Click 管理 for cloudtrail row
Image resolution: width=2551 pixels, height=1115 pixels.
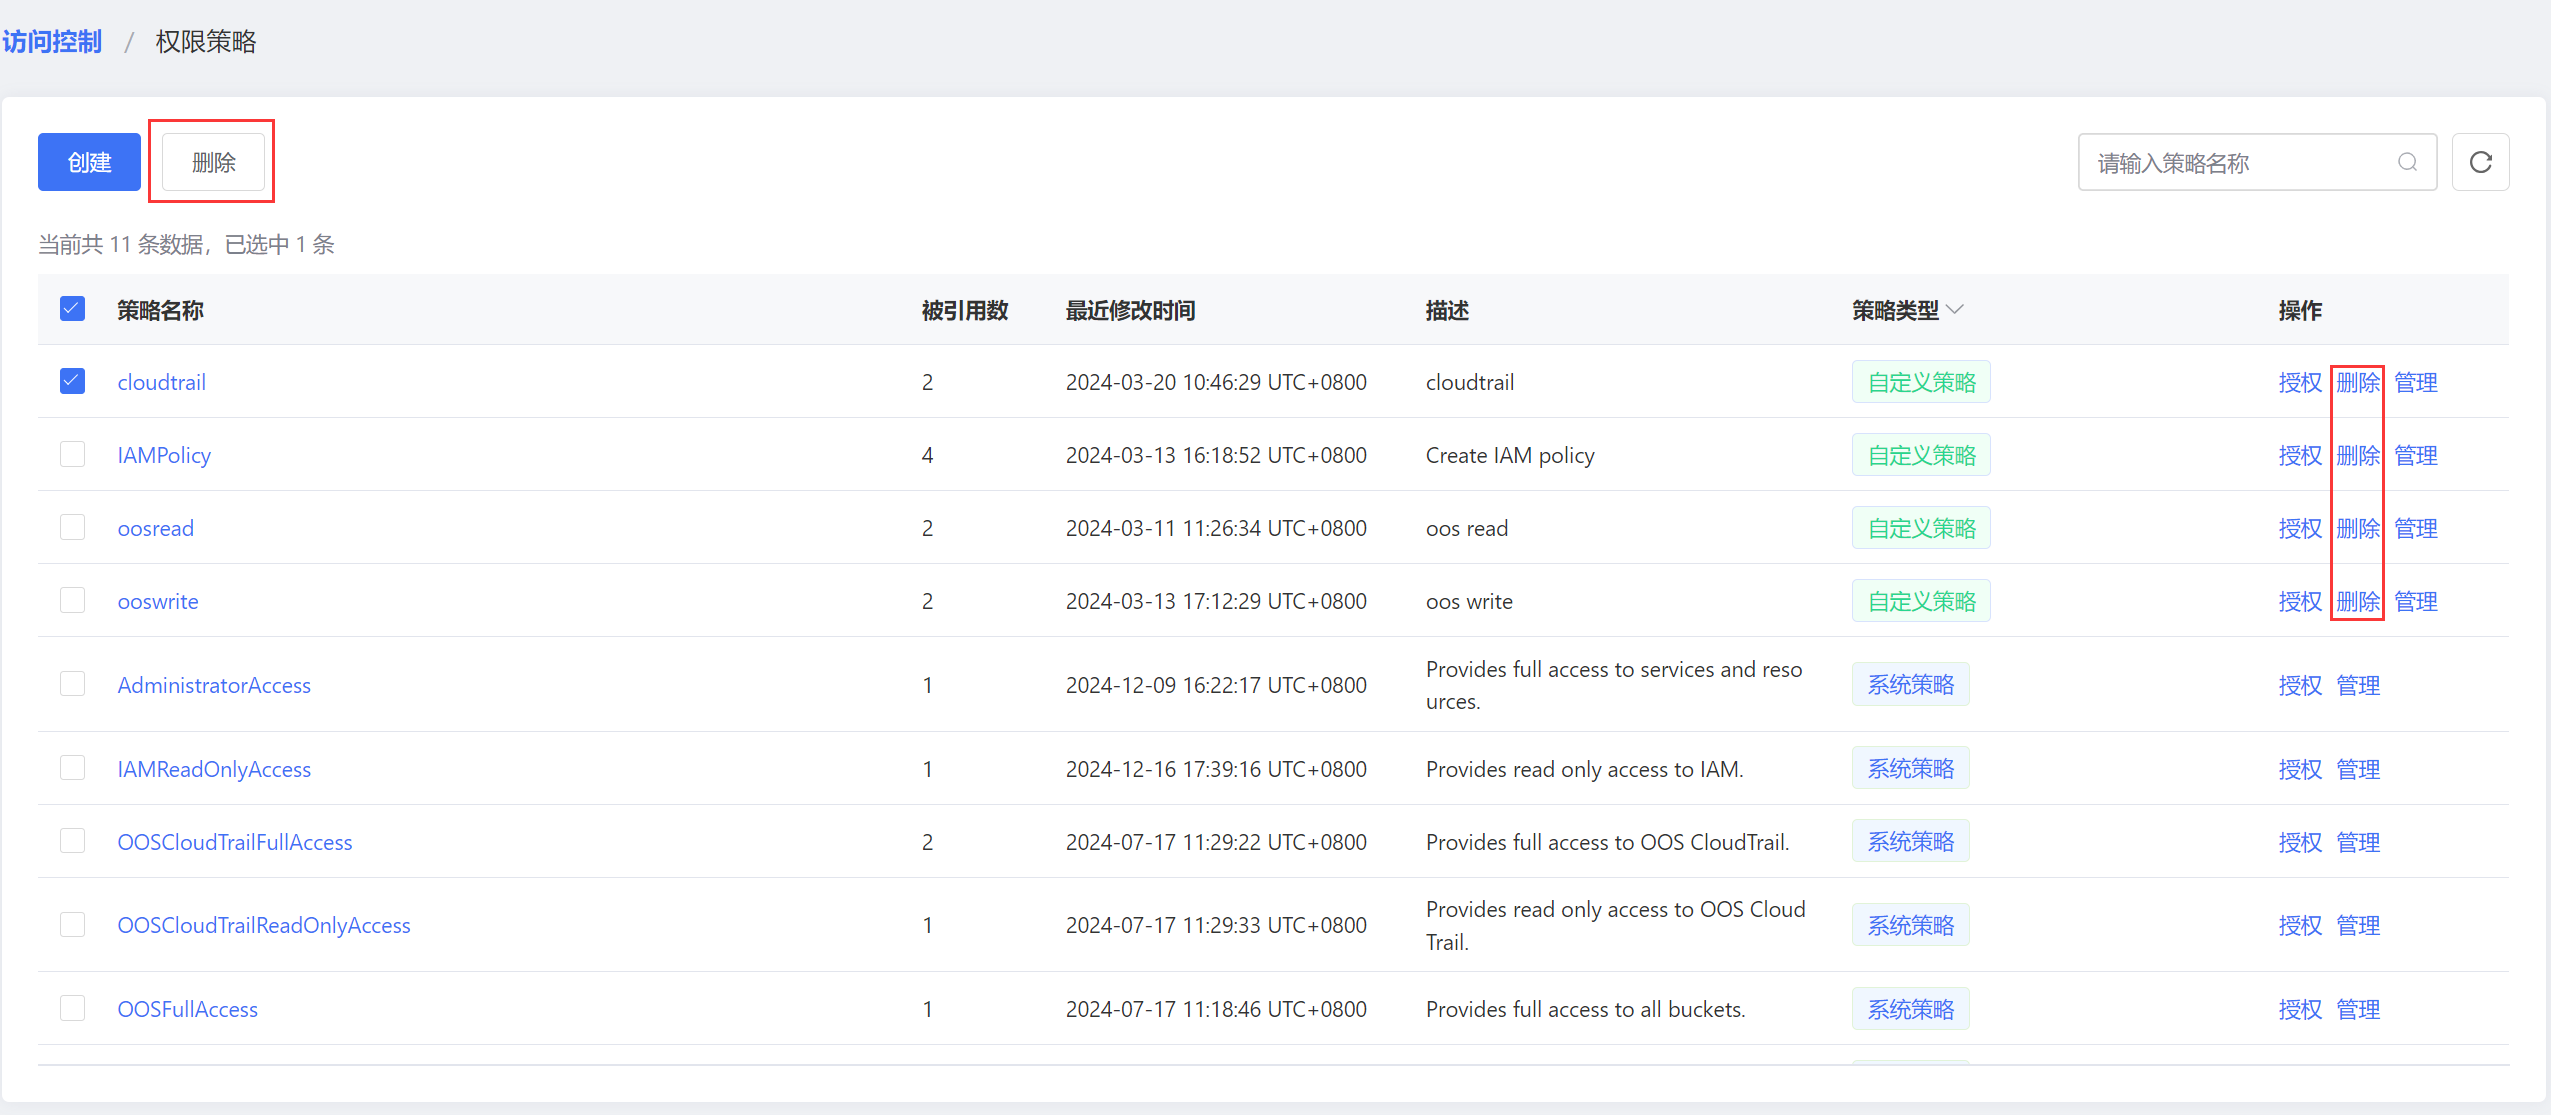click(2416, 382)
